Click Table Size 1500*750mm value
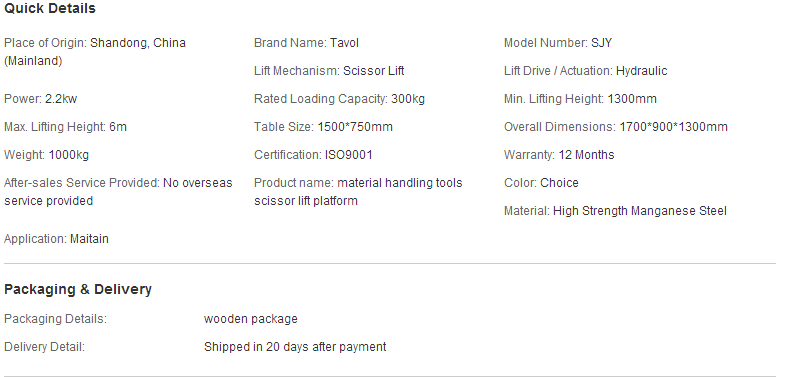Image resolution: width=788 pixels, height=377 pixels. point(355,127)
